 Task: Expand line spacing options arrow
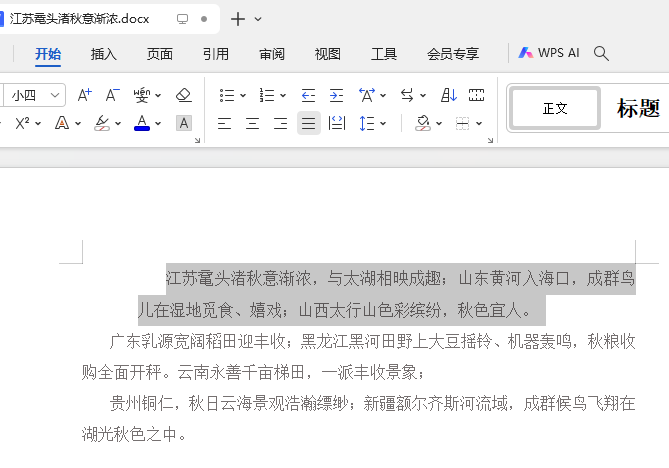click(383, 124)
